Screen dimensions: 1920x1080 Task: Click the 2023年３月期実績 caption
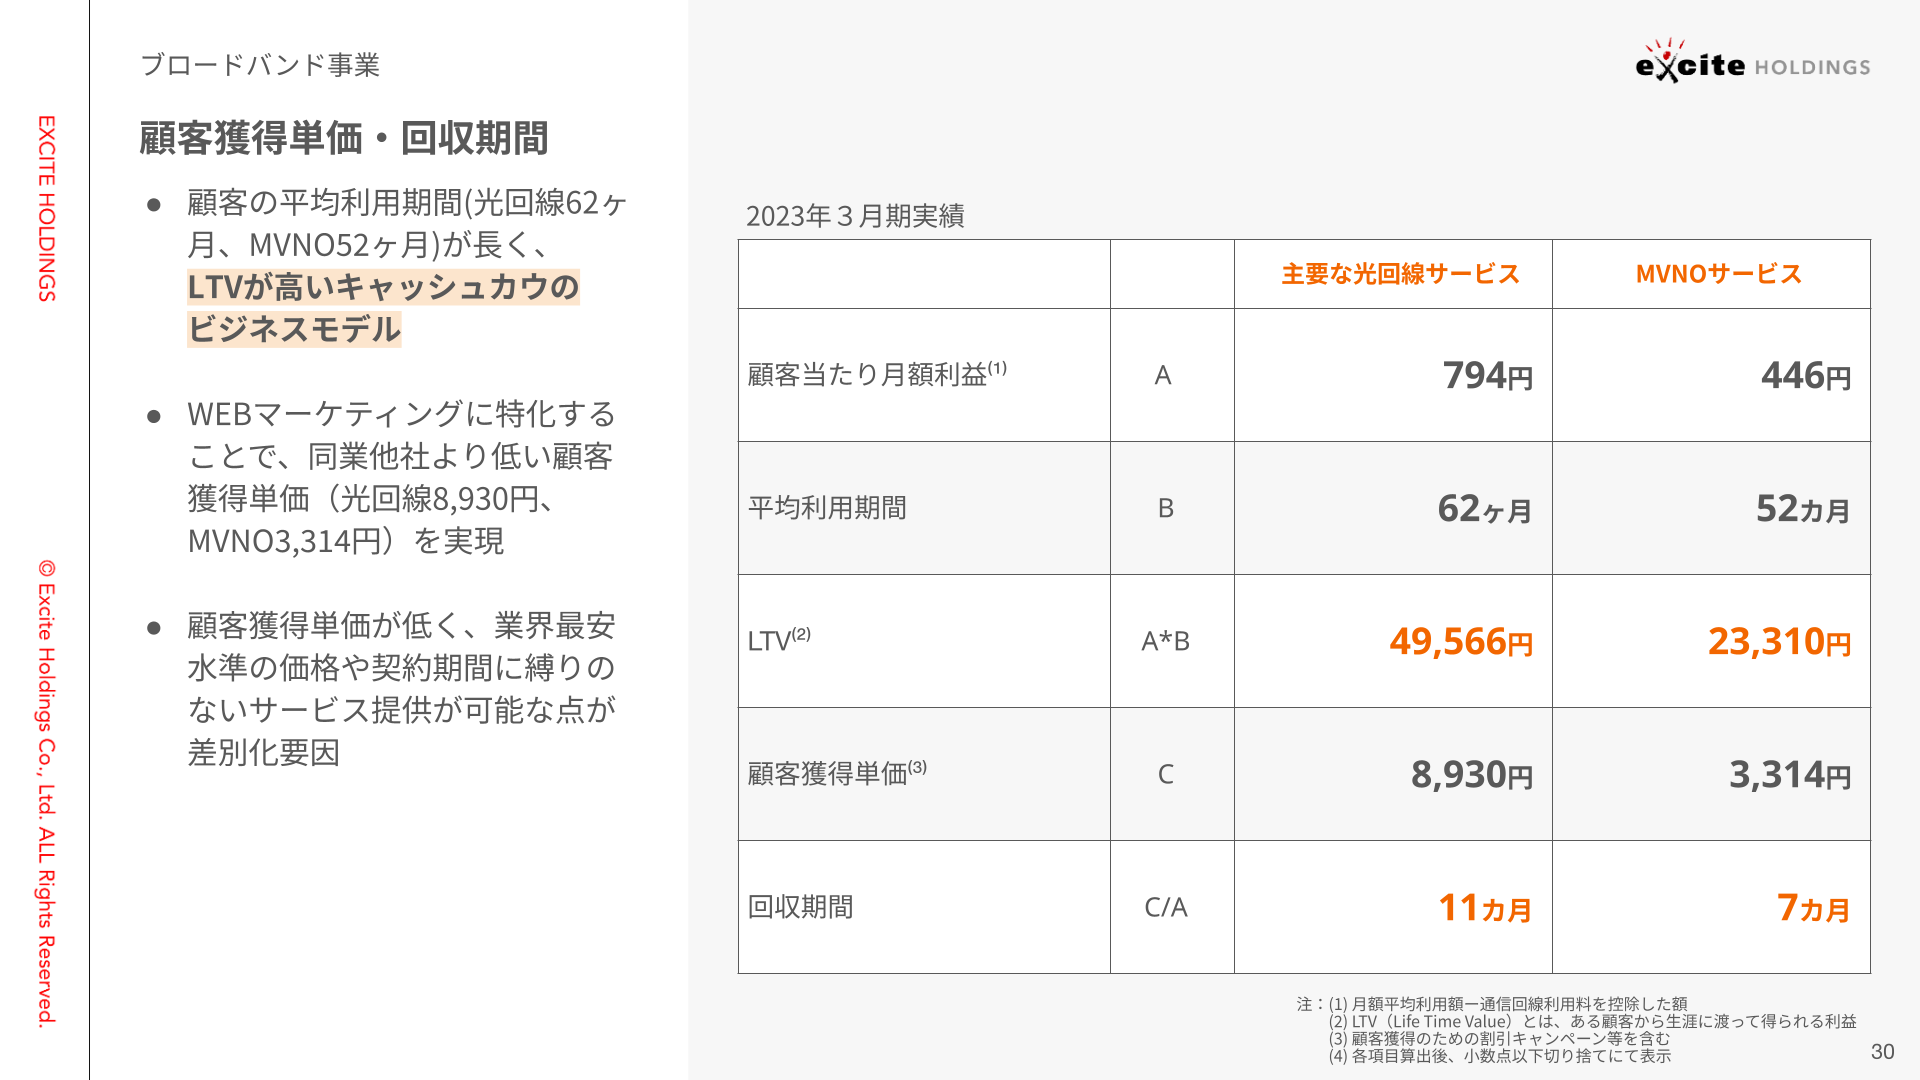pos(855,216)
